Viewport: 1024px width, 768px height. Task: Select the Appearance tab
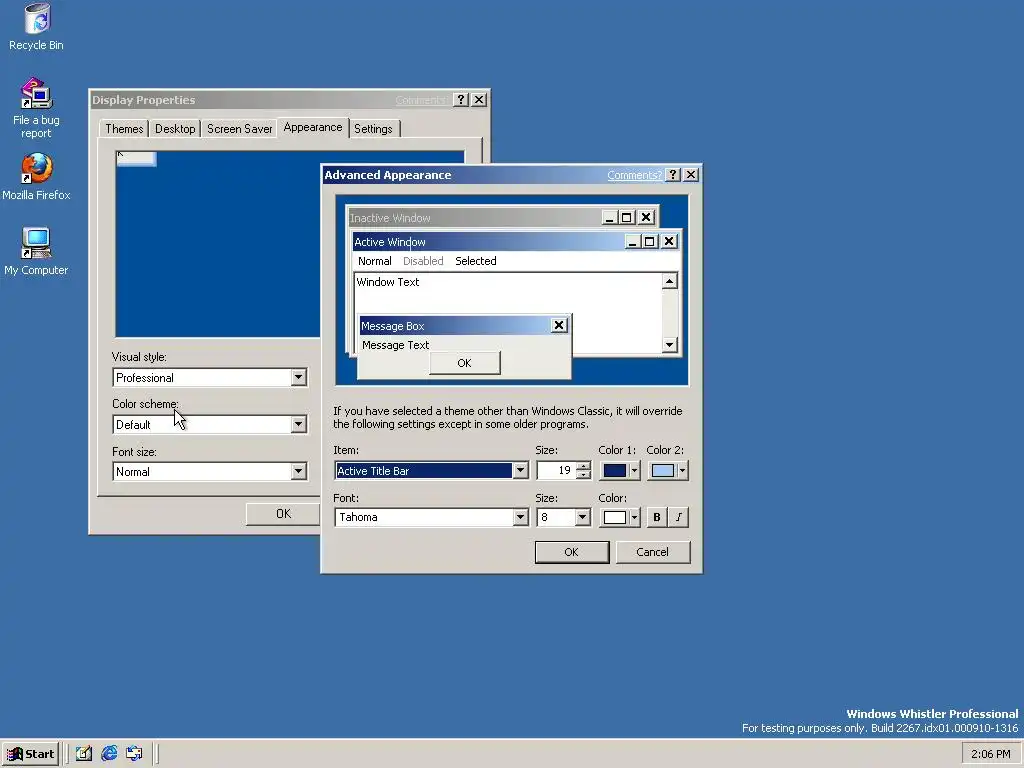pyautogui.click(x=313, y=127)
